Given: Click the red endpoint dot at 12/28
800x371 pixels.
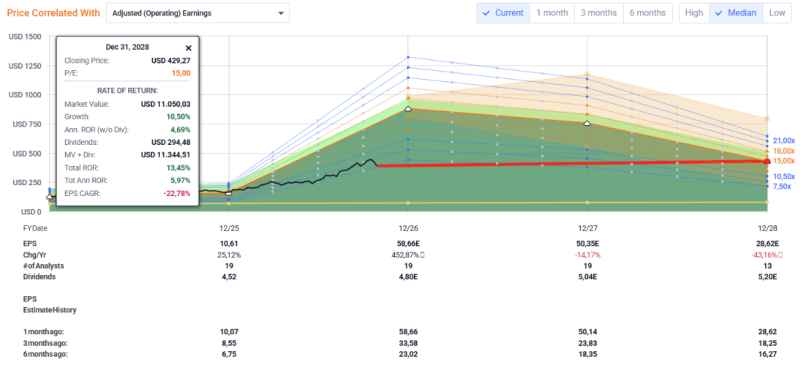Looking at the screenshot, I should 767,161.
